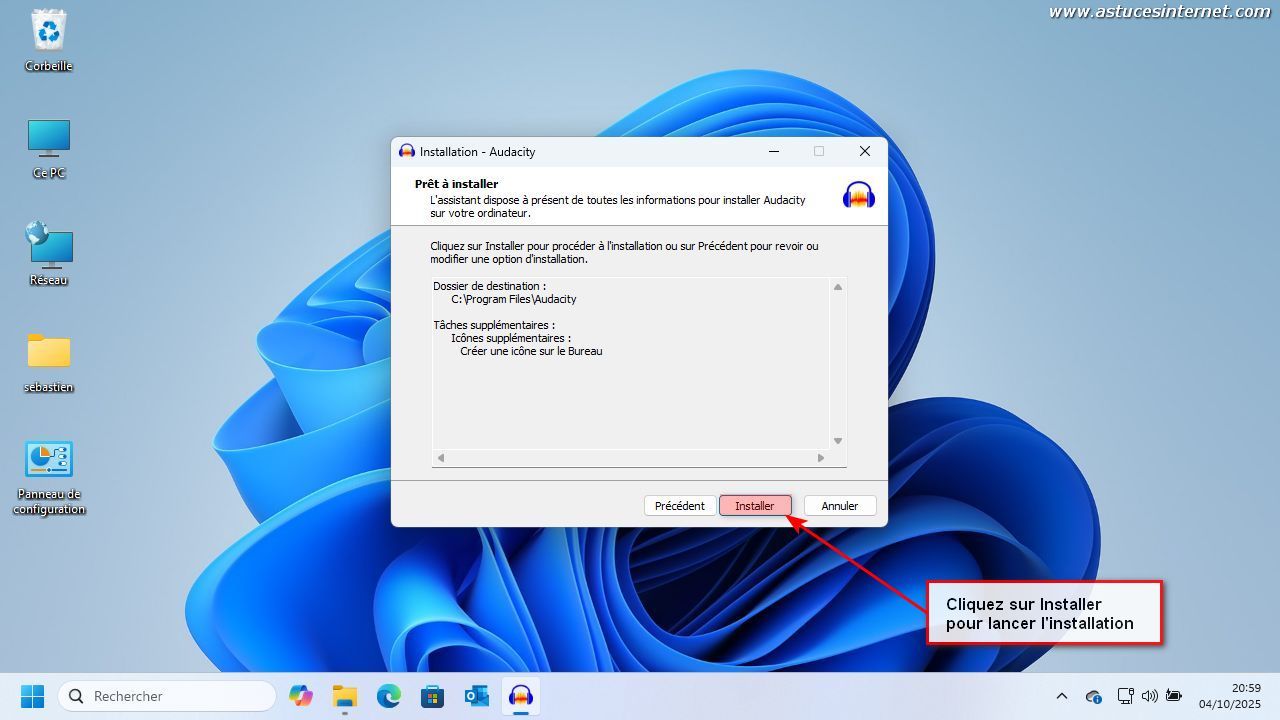Open Microsoft Edge from the taskbar

[x=388, y=696]
